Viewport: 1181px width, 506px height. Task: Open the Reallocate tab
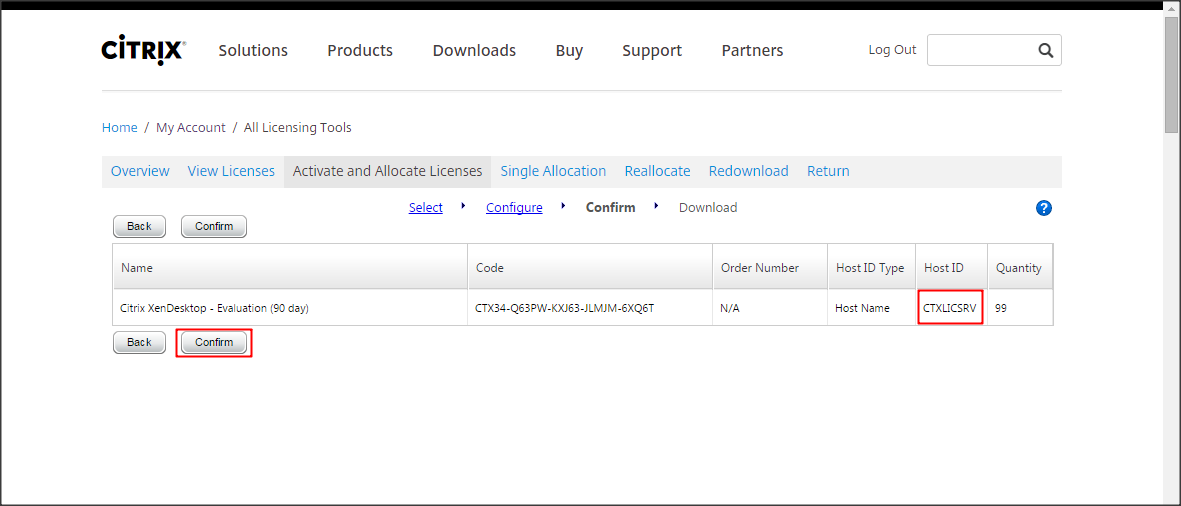coord(657,171)
